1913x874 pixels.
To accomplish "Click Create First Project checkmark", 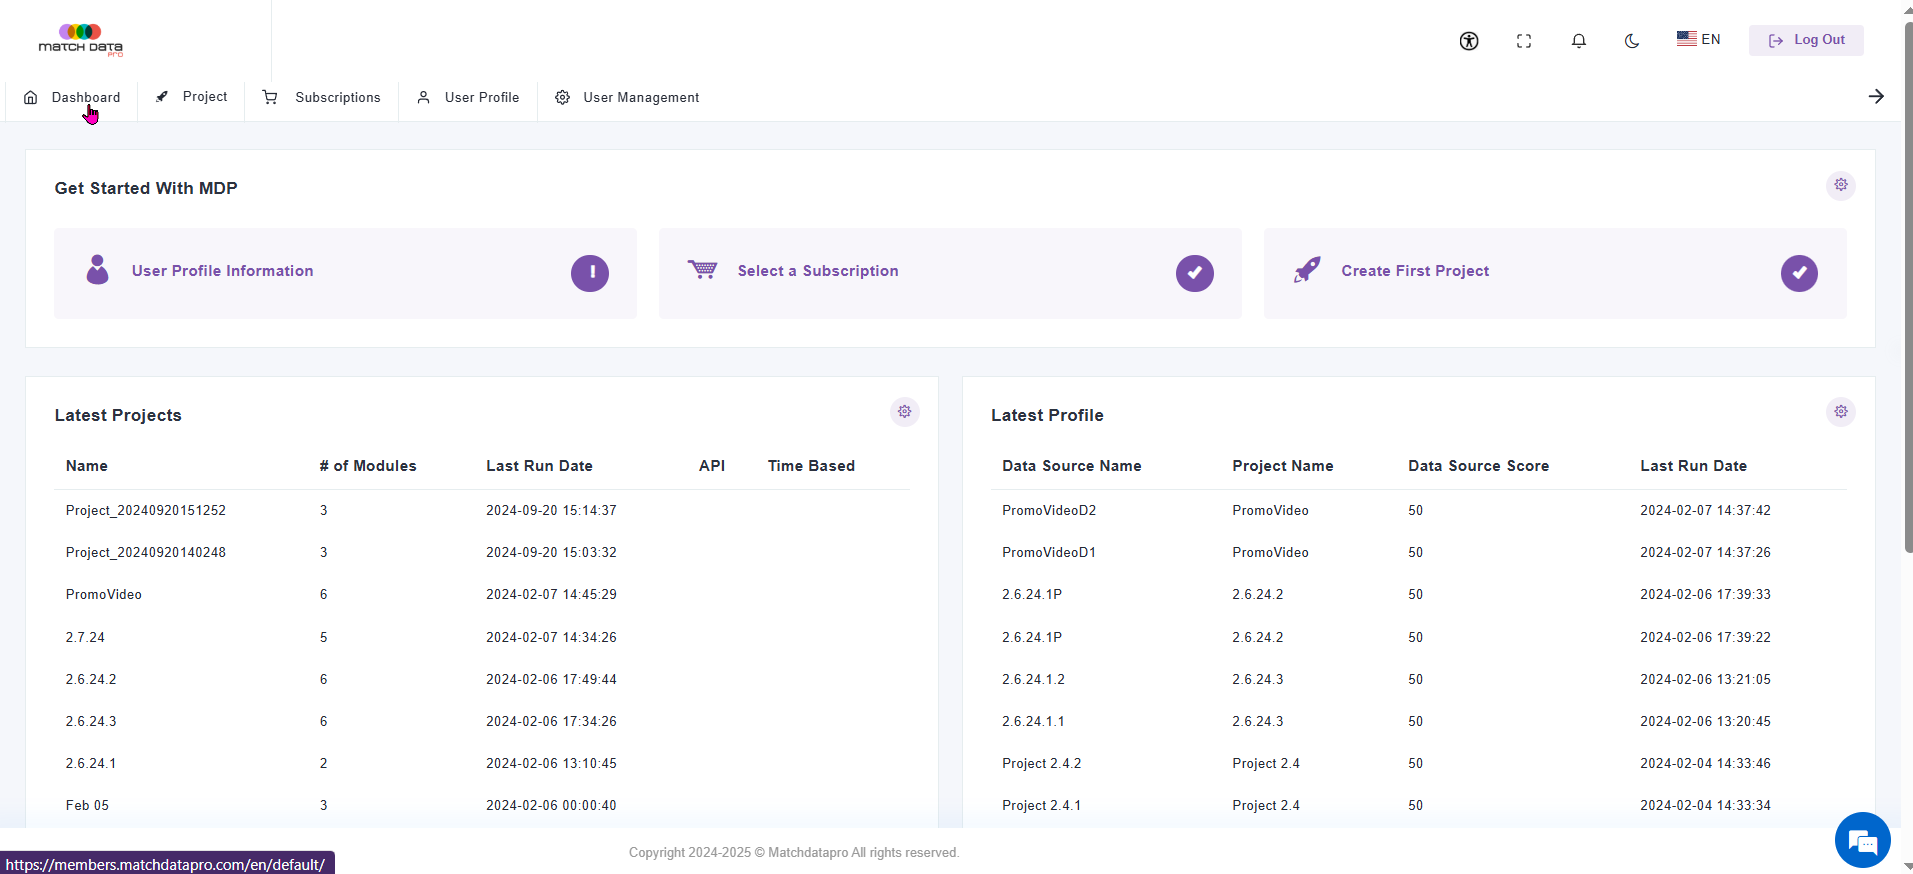I will [x=1800, y=273].
